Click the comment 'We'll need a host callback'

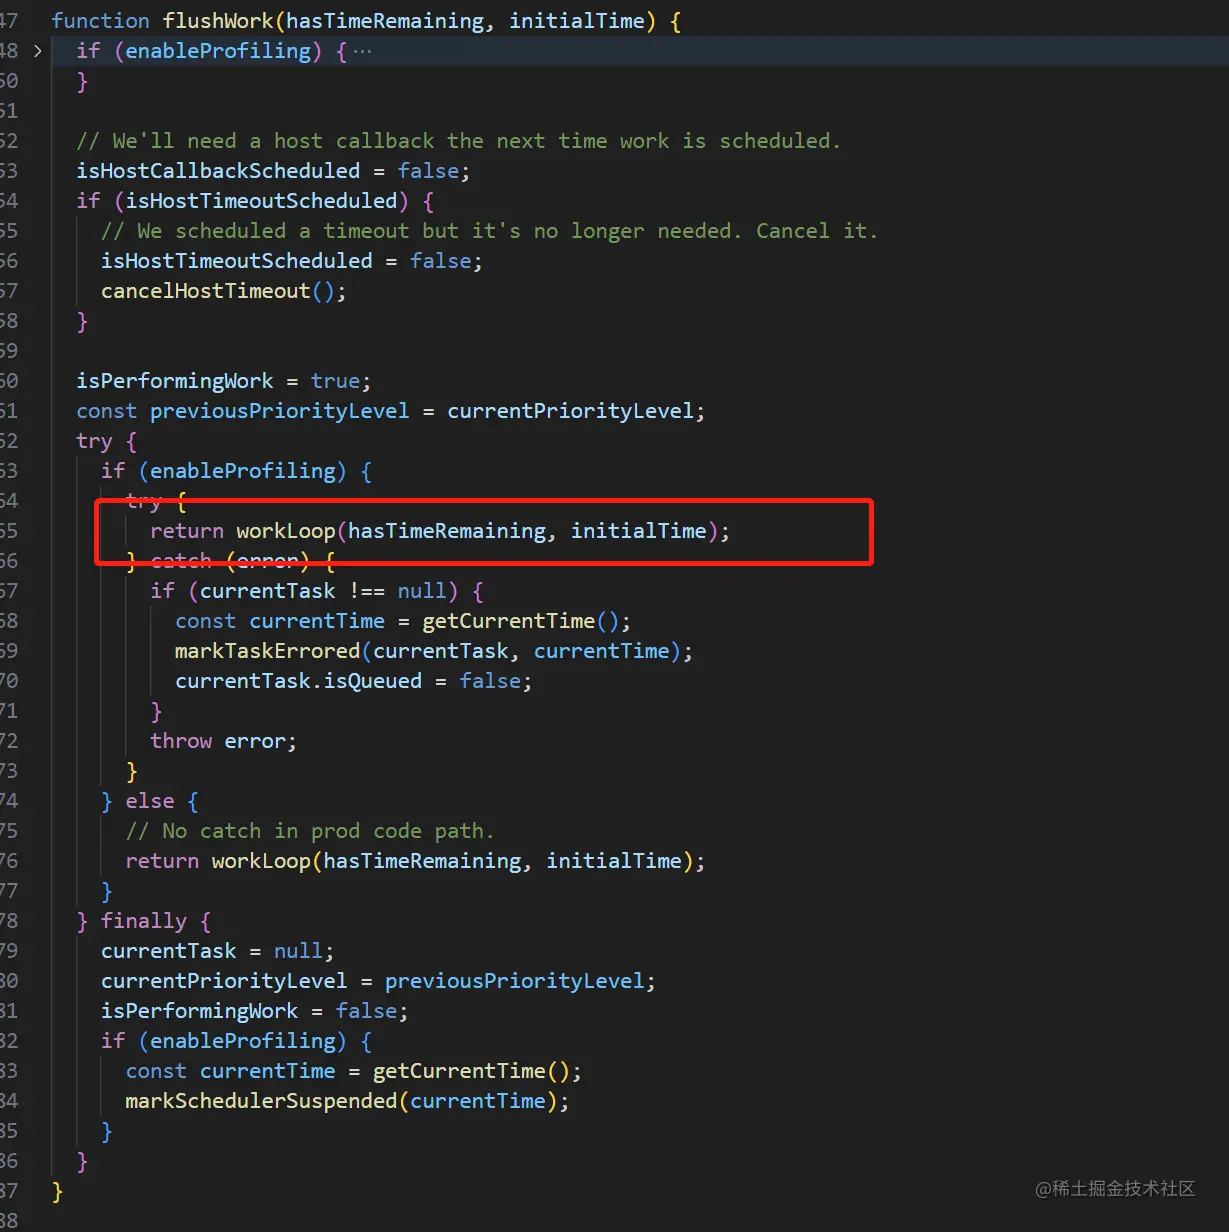[x=458, y=141]
